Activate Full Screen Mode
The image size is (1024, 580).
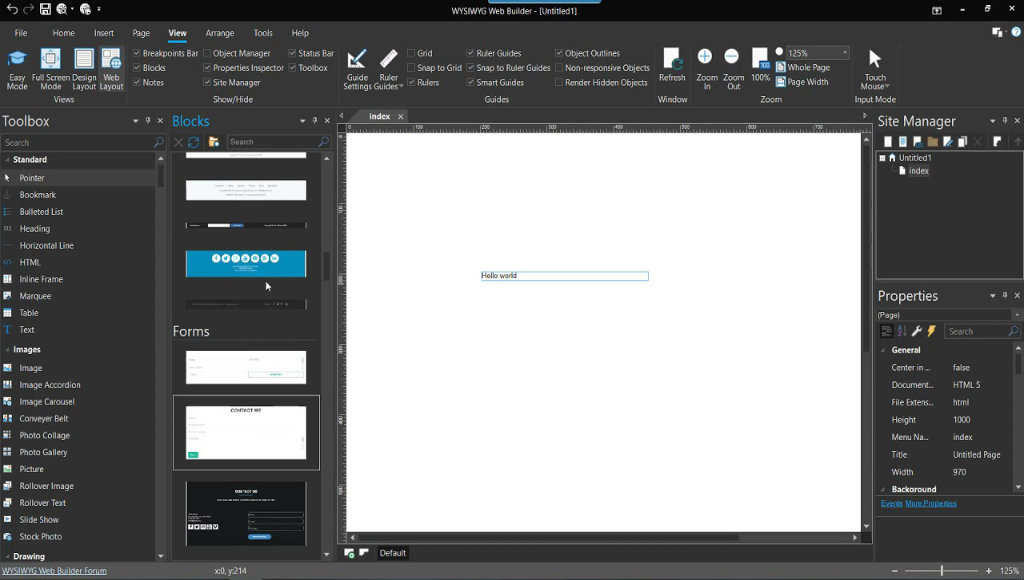[50, 69]
